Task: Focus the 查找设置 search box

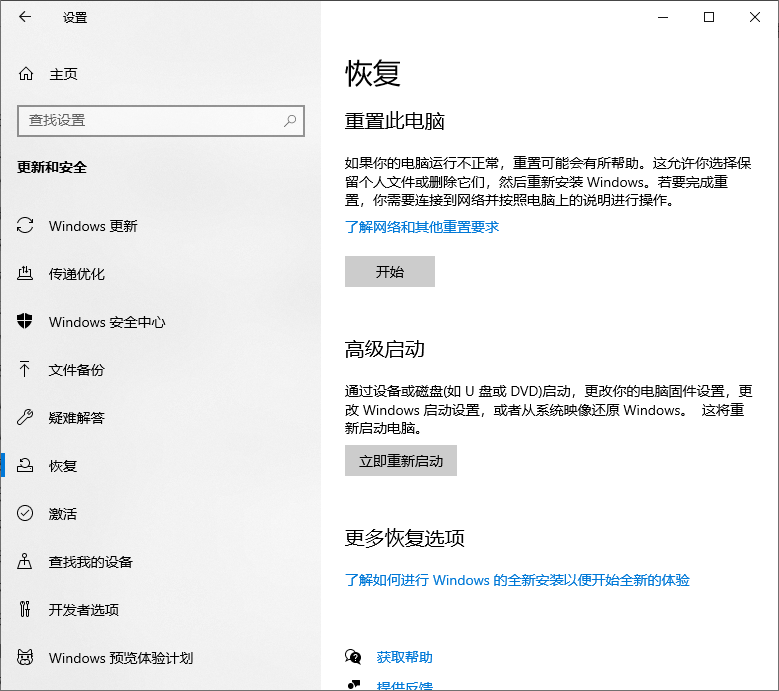Action: pos(161,120)
